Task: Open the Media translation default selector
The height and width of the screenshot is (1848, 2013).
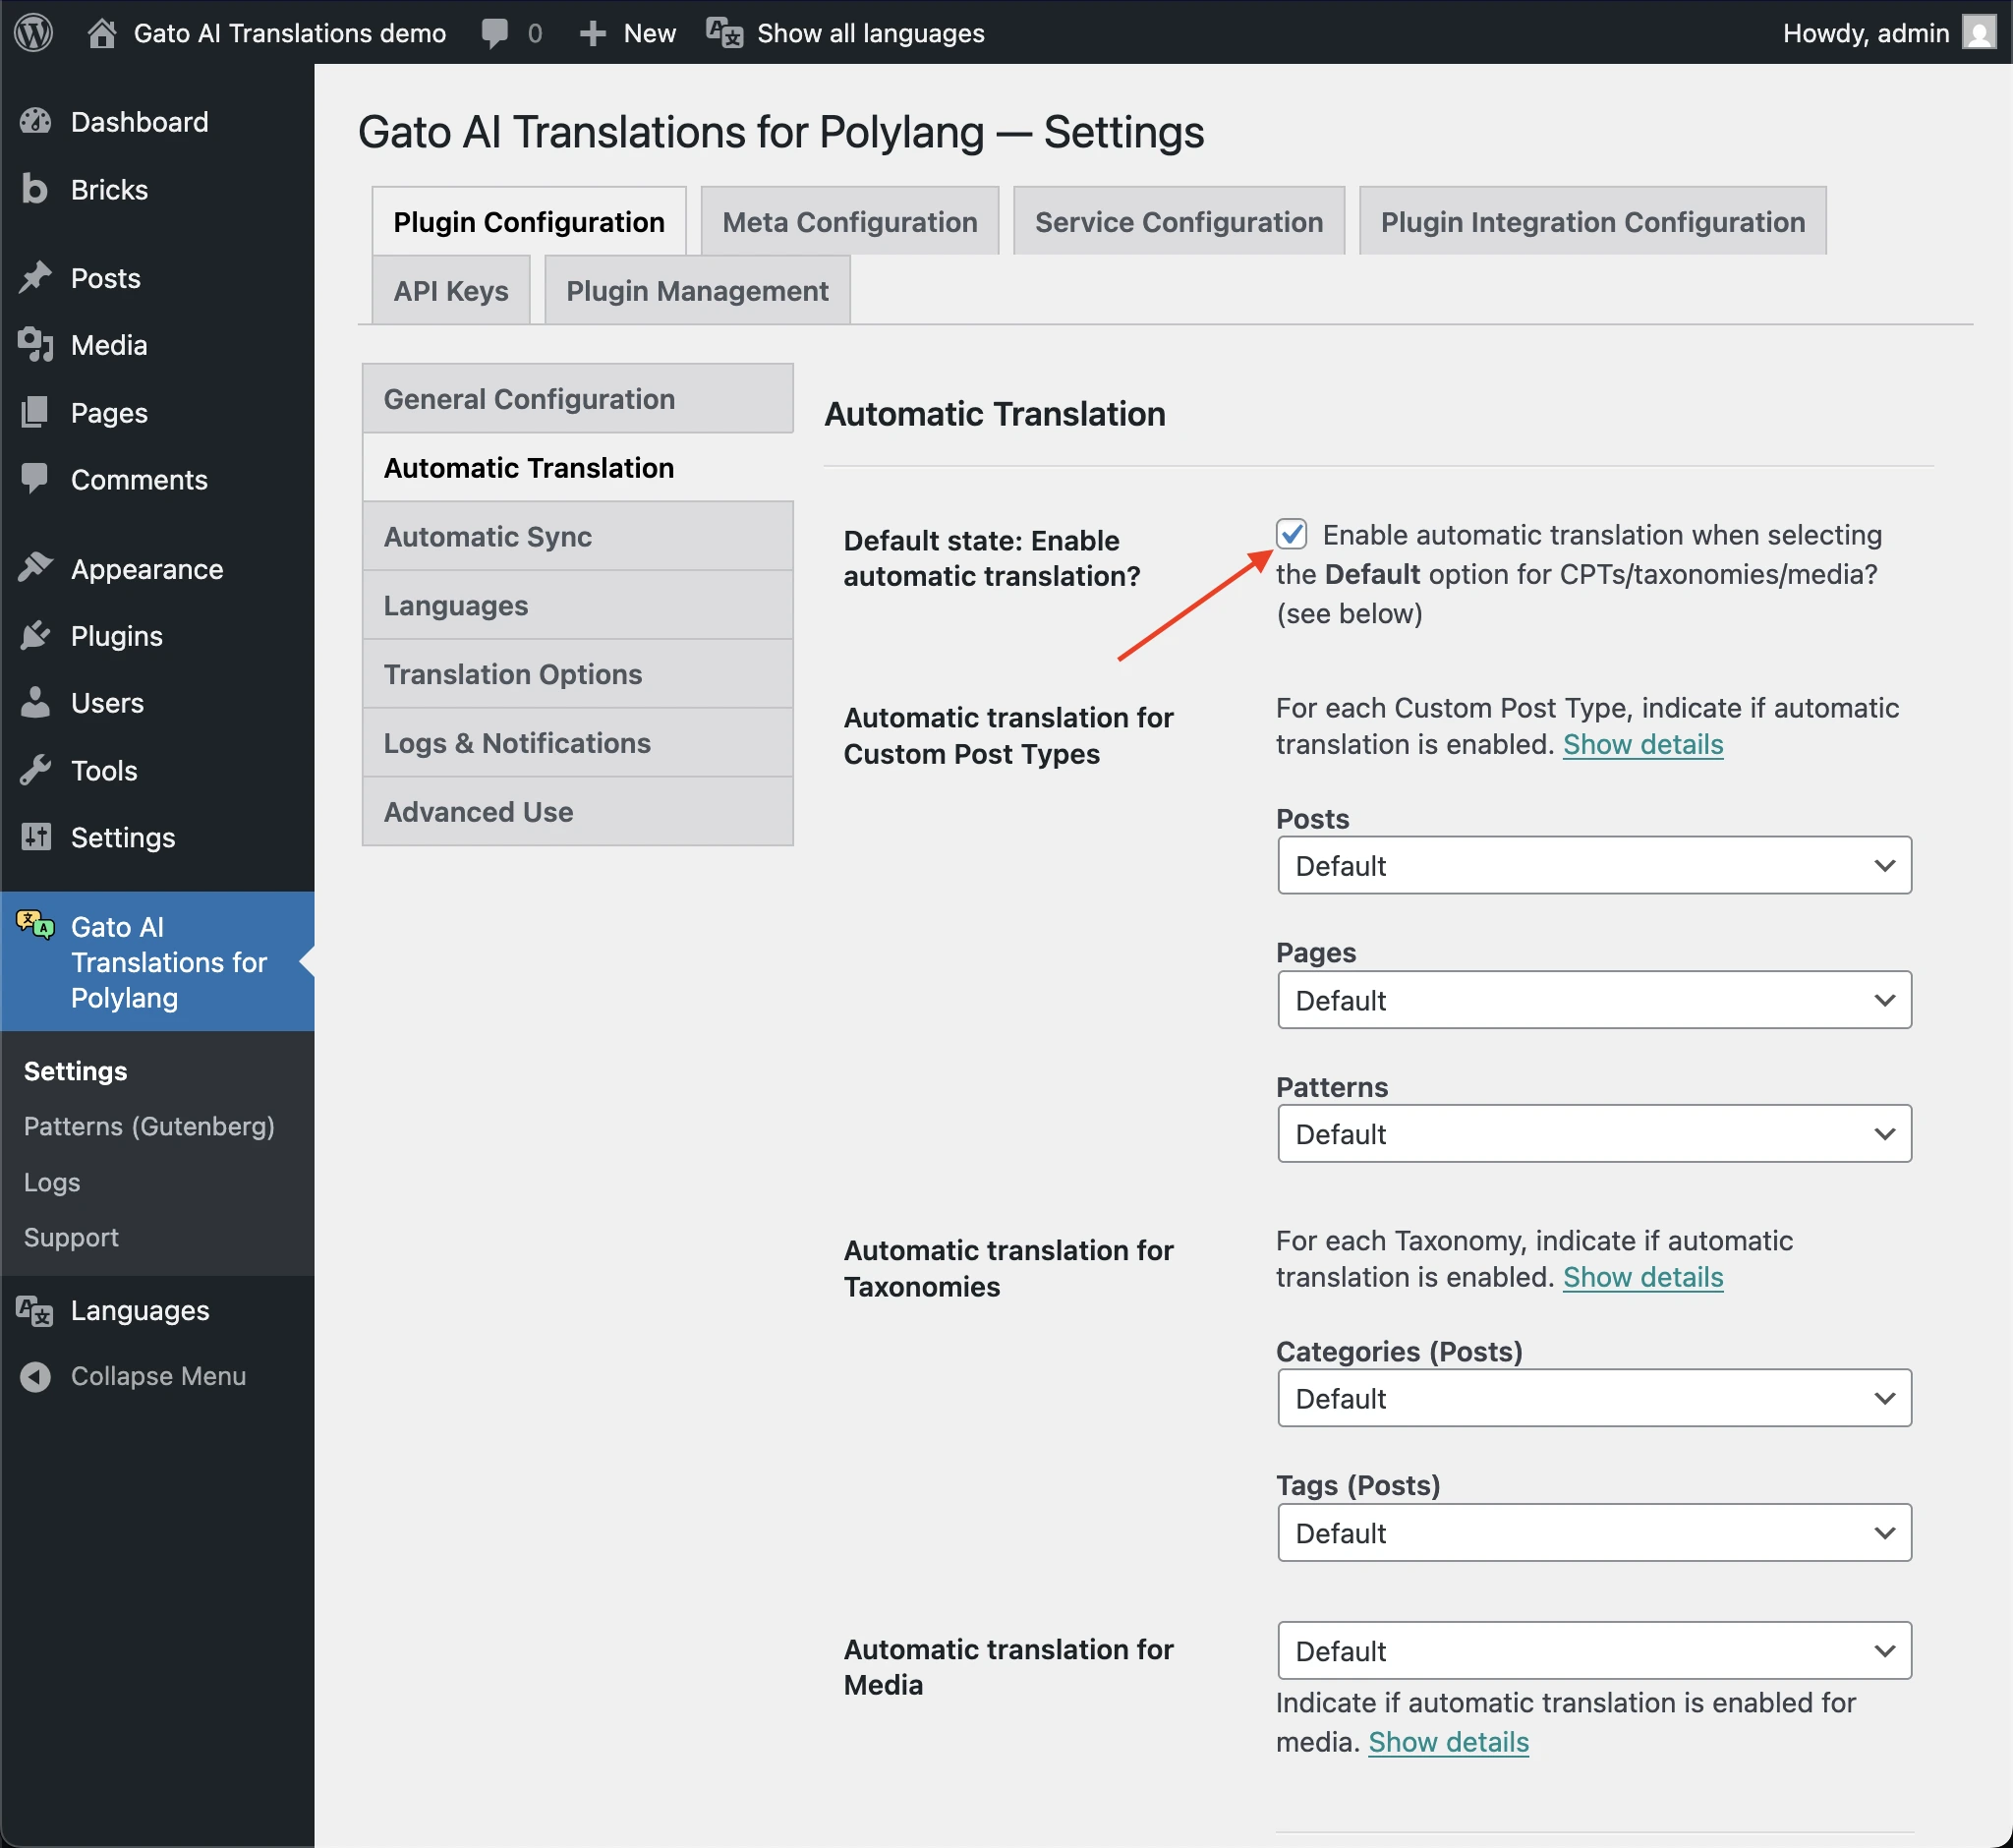Action: (1593, 1650)
